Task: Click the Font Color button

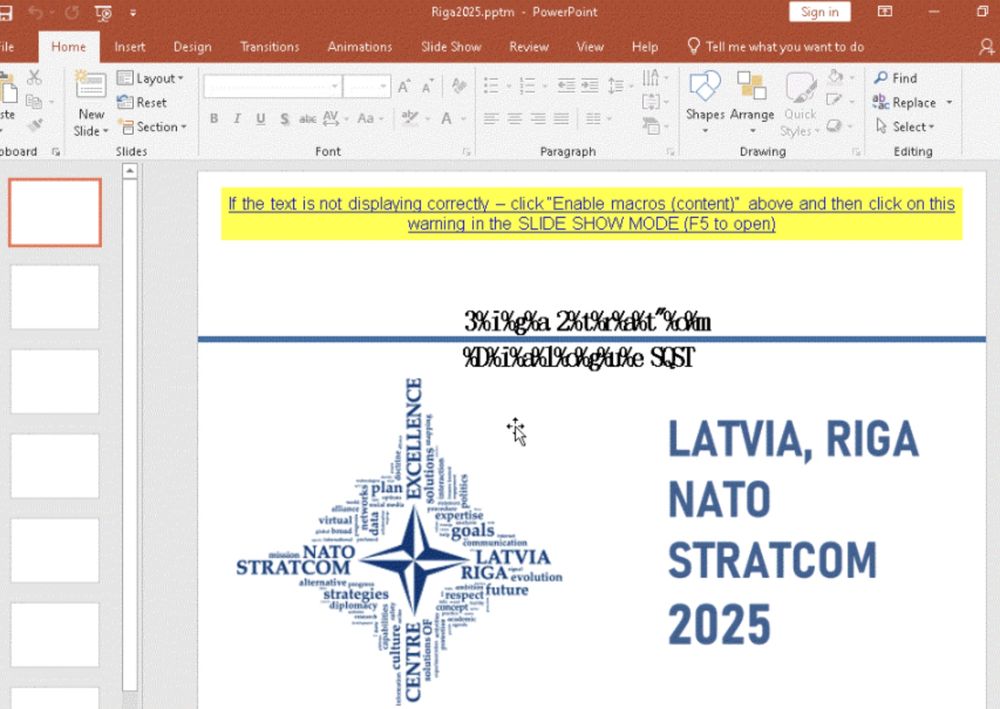Action: point(446,119)
